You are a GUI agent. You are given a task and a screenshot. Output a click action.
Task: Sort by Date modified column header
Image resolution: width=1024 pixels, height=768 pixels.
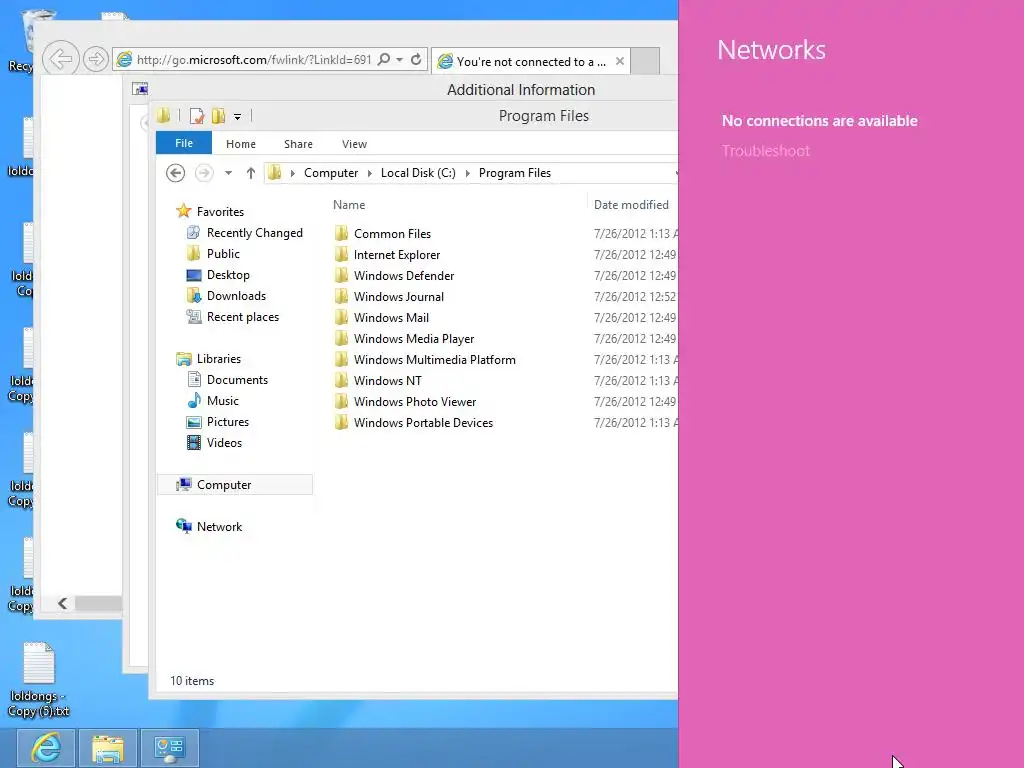tap(631, 205)
